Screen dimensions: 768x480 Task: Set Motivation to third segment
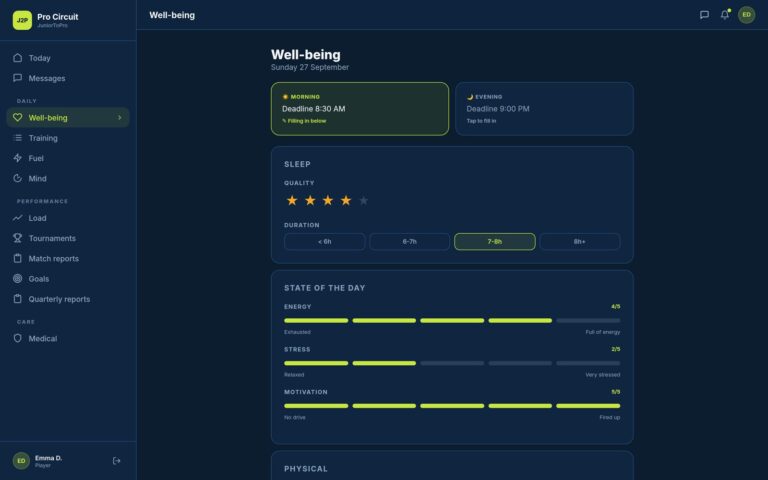(x=452, y=406)
